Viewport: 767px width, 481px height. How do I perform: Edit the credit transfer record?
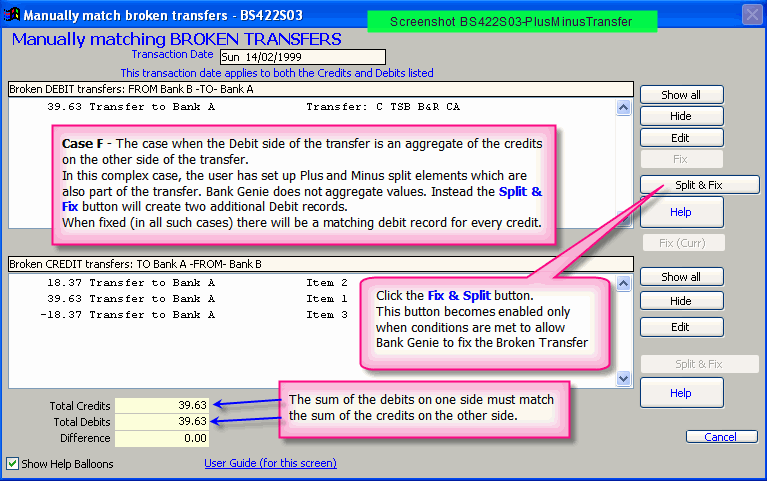click(680, 327)
